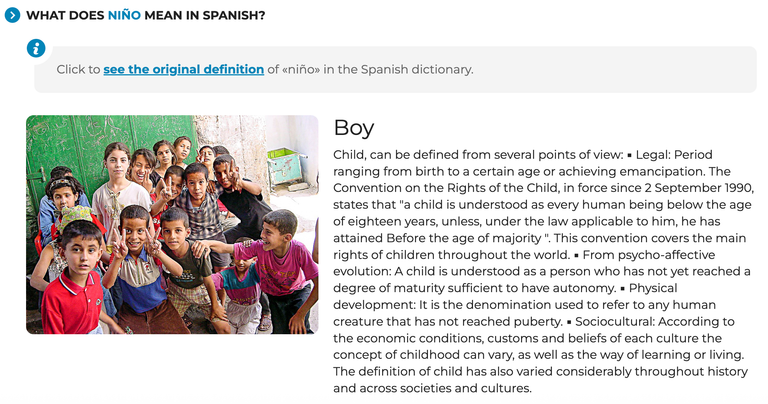This screenshot has height=404, width=768.
Task: Click the blue word NIÑO in the heading
Action: point(124,15)
